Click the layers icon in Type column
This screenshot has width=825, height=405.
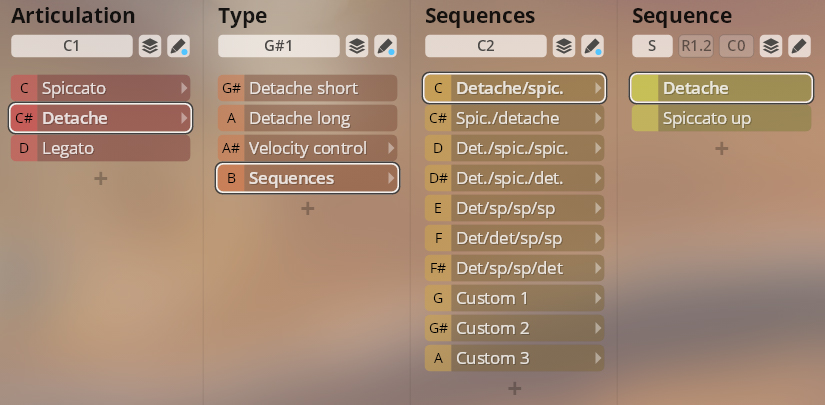[x=357, y=46]
